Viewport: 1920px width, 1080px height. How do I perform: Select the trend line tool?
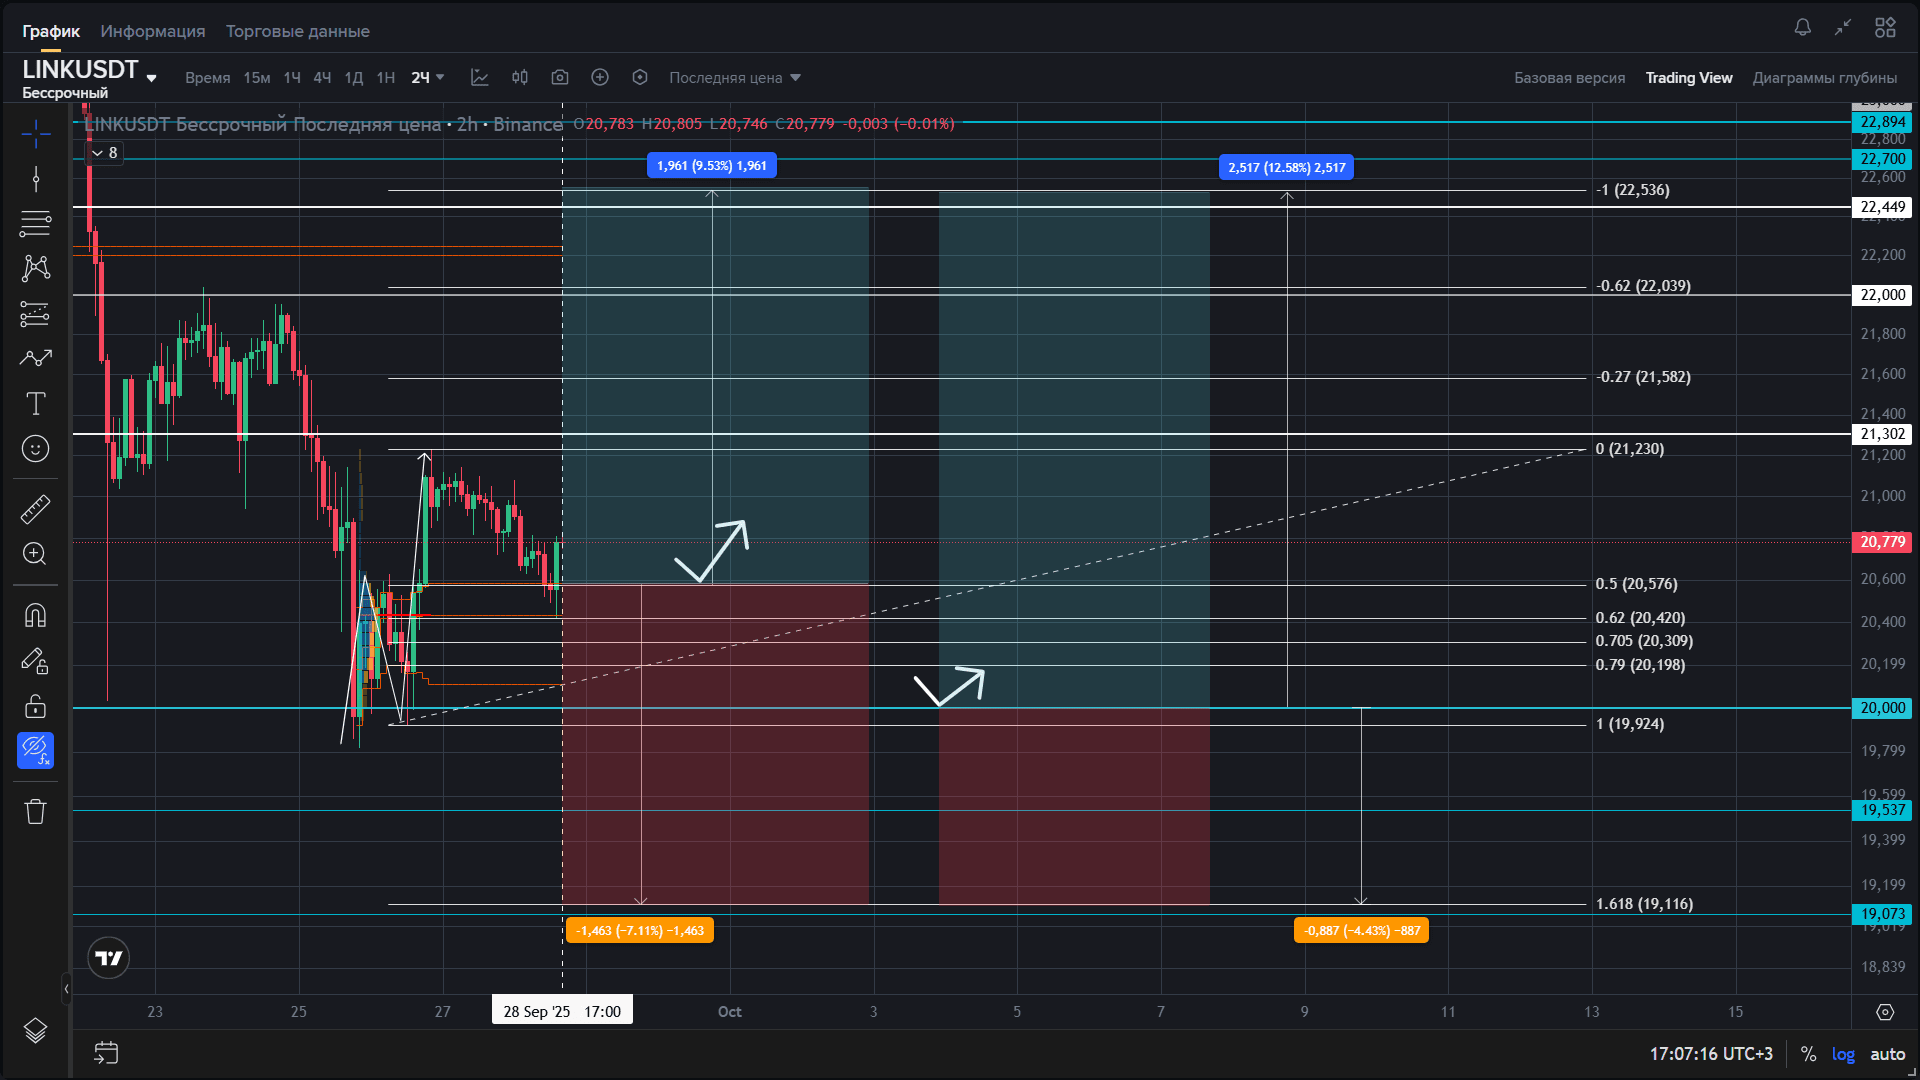coord(35,179)
